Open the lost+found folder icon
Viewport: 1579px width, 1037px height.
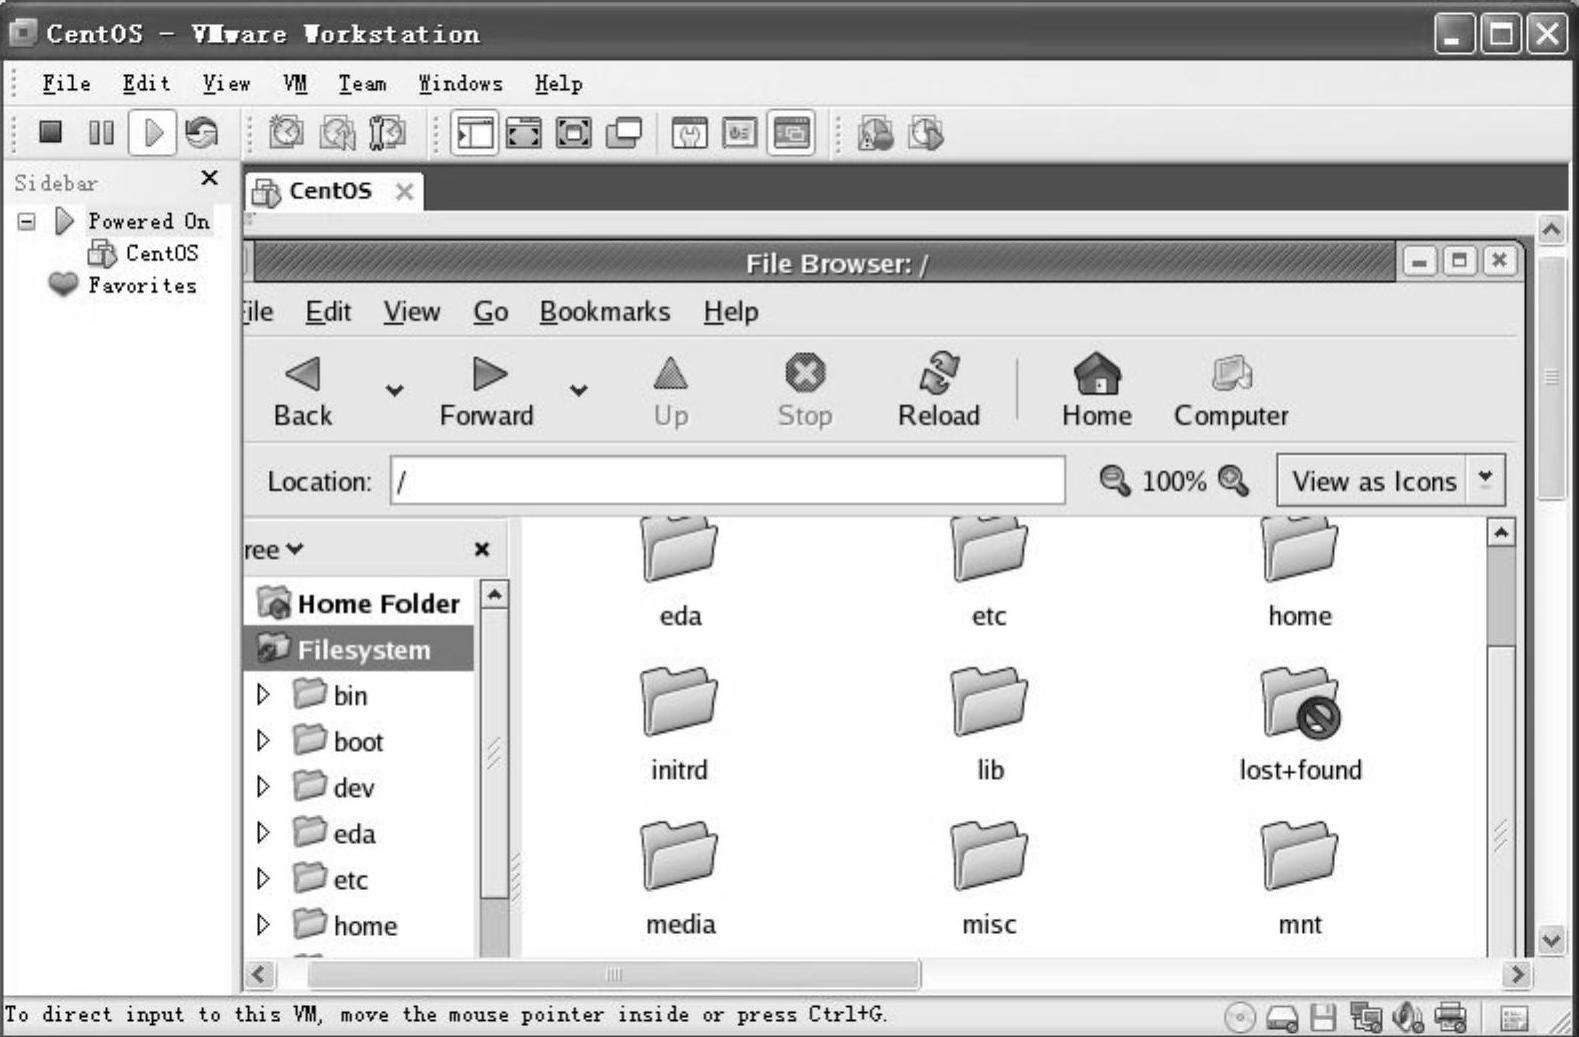pos(1300,702)
